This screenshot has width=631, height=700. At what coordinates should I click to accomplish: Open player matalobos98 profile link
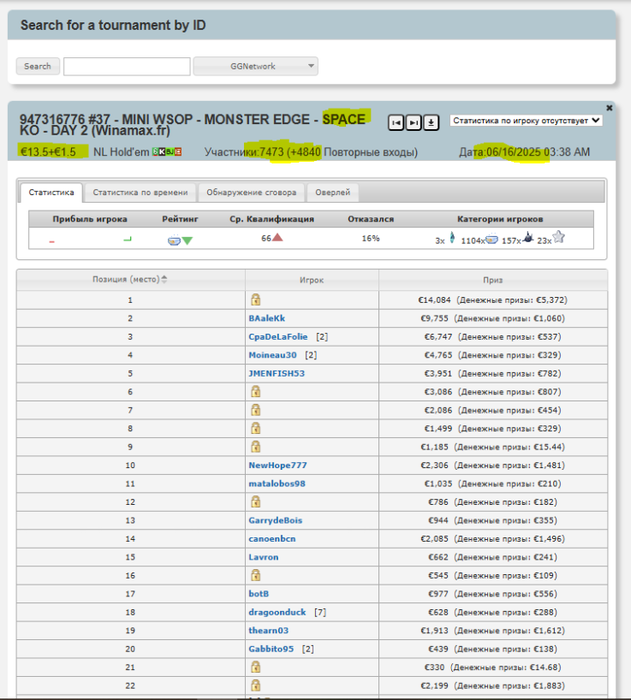point(277,483)
